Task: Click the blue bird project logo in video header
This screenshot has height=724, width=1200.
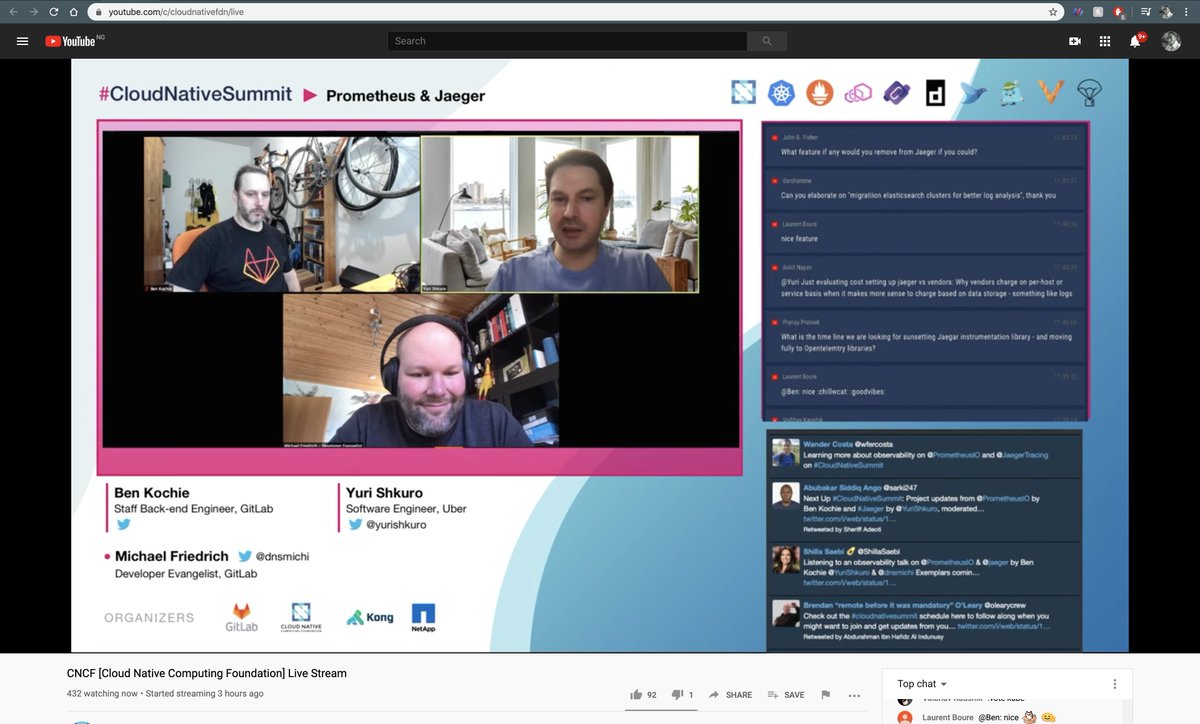Action: click(973, 93)
